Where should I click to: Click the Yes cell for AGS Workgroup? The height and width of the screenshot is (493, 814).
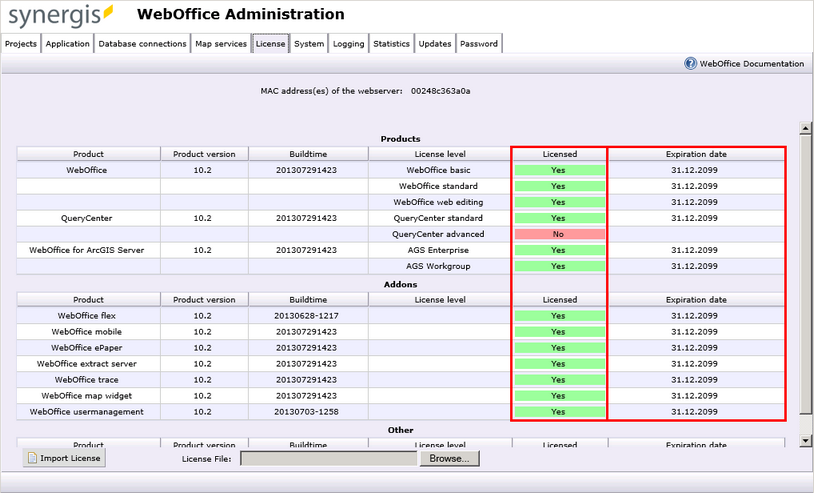pyautogui.click(x=560, y=266)
